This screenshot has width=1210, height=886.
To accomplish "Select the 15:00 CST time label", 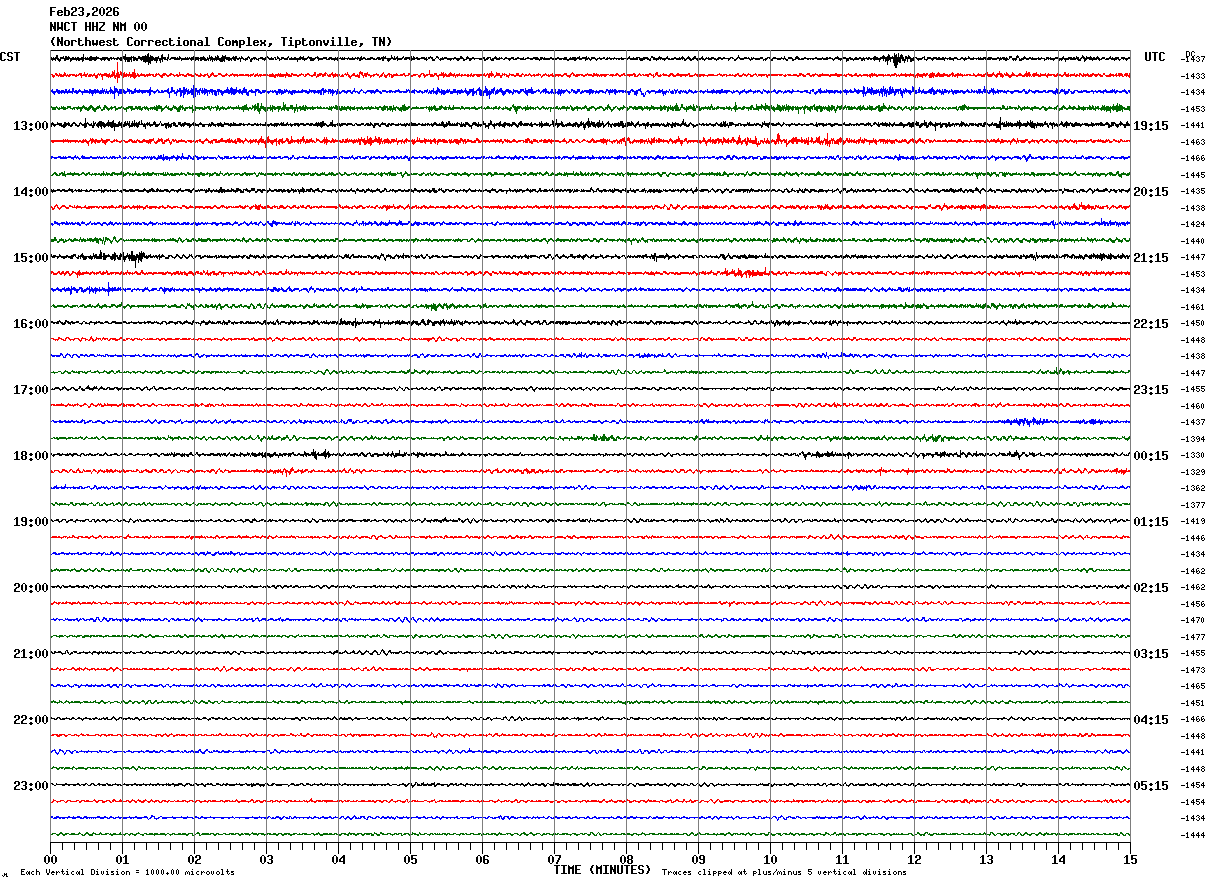I will click(x=30, y=258).
